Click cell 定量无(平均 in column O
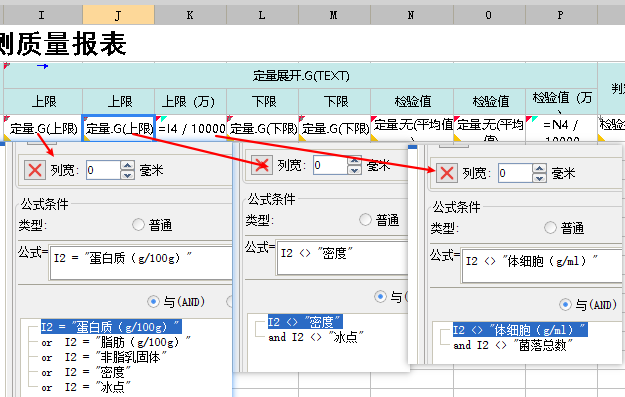The image size is (625, 397). pyautogui.click(x=489, y=128)
